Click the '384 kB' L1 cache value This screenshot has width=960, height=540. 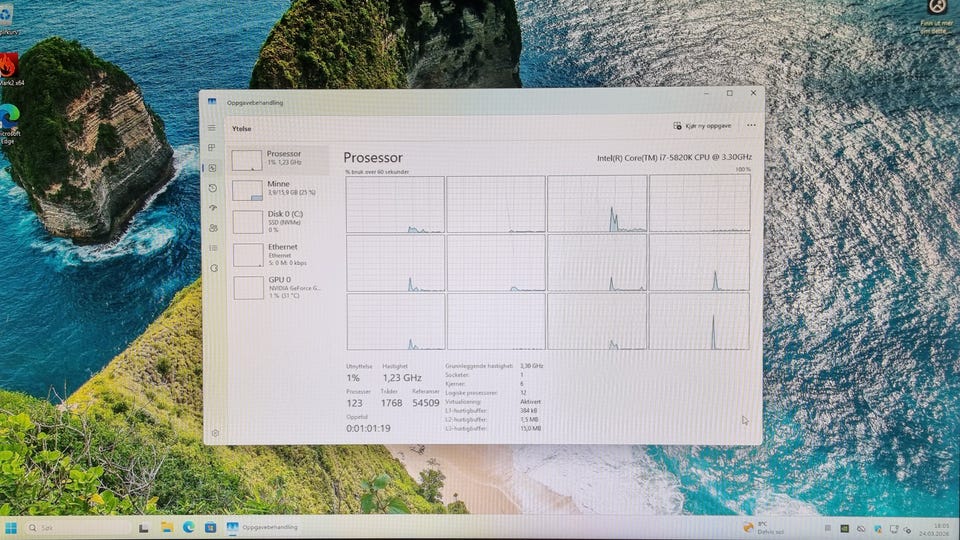tap(528, 411)
